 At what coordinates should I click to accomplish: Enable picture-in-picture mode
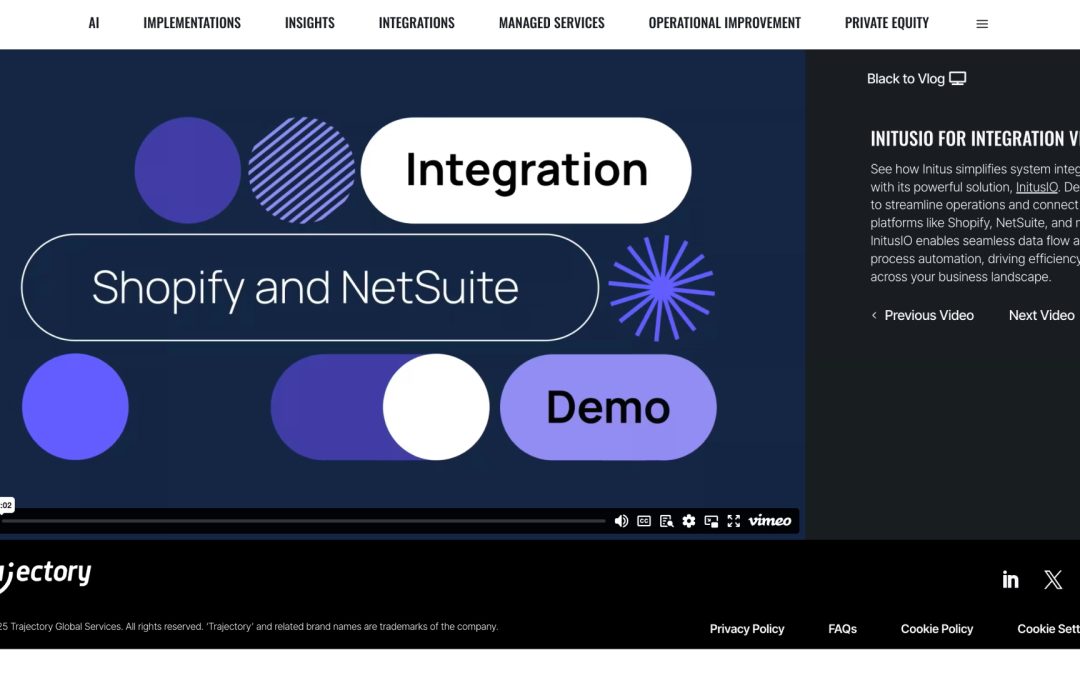tap(711, 521)
